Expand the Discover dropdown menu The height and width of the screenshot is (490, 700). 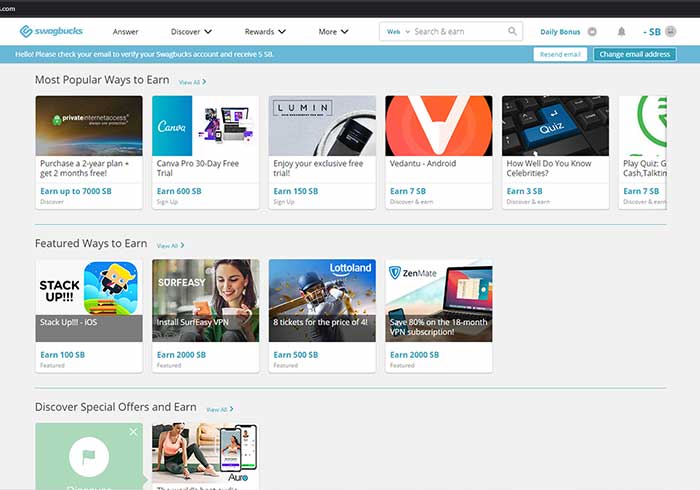coord(191,32)
